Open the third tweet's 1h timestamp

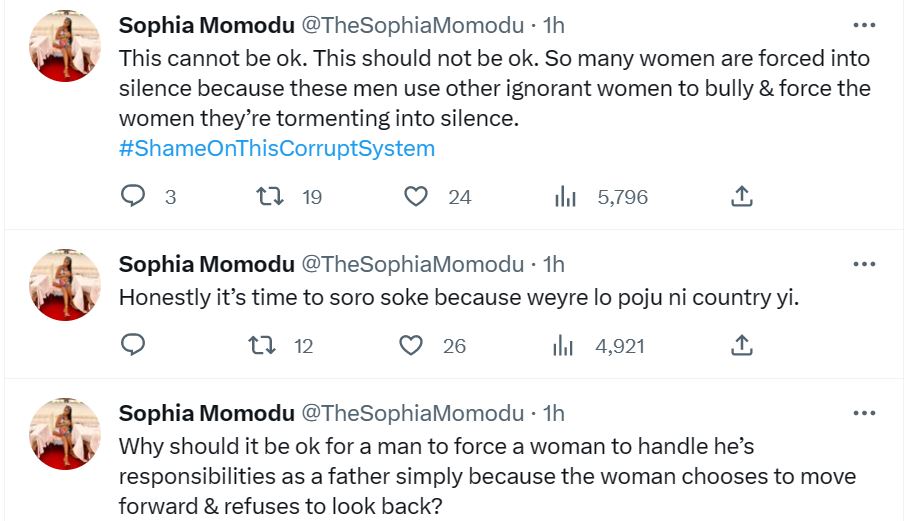pos(553,413)
